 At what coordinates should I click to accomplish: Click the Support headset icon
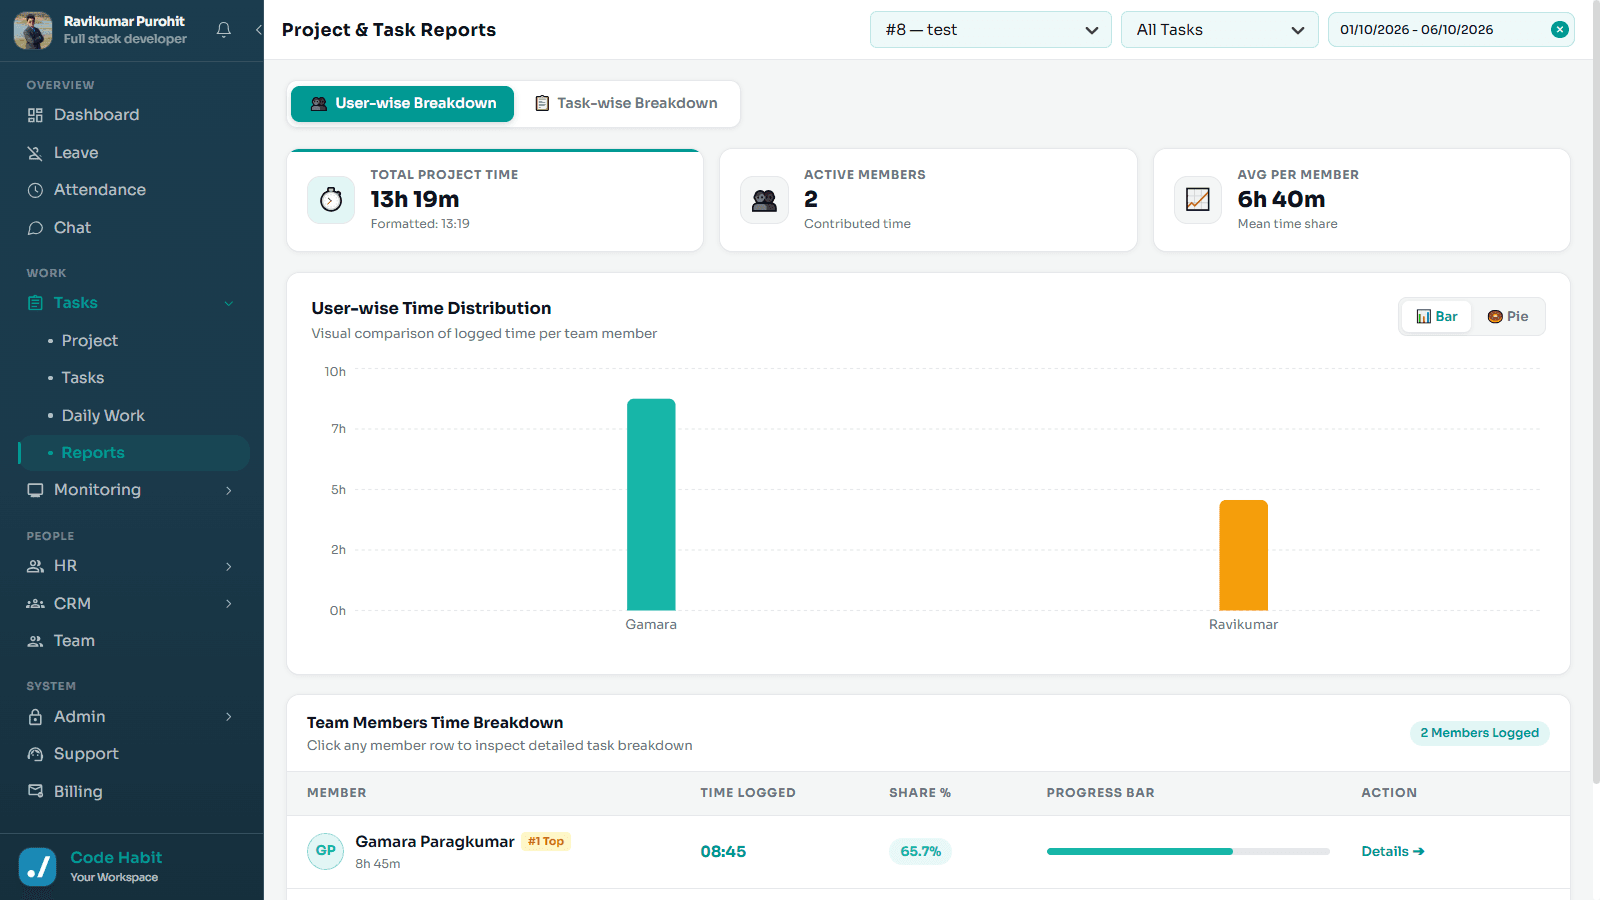(35, 754)
